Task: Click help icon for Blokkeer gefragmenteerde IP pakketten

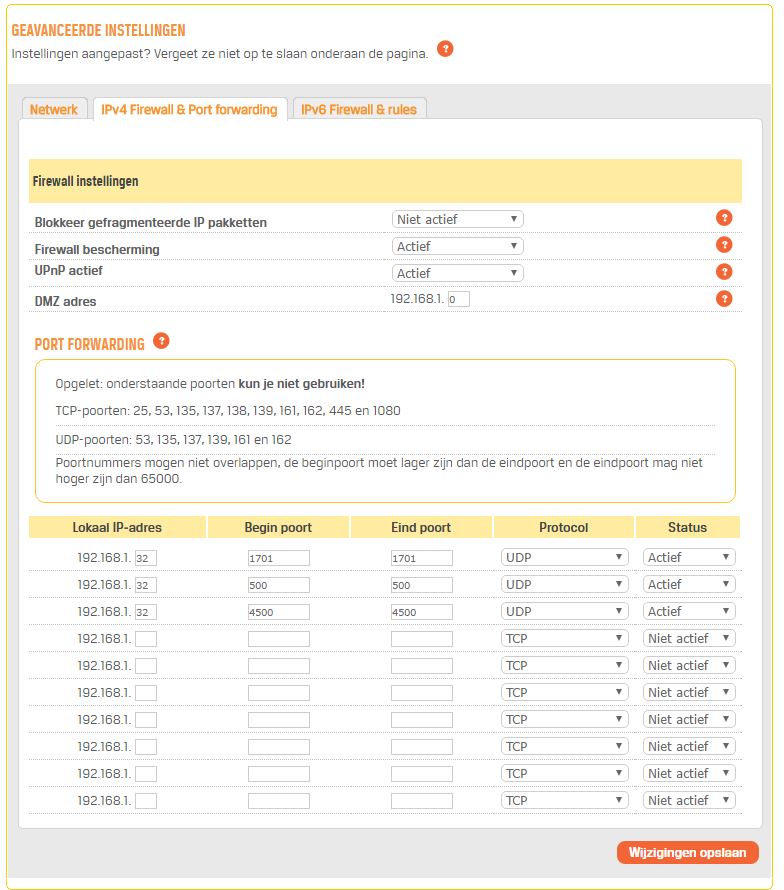Action: (724, 218)
